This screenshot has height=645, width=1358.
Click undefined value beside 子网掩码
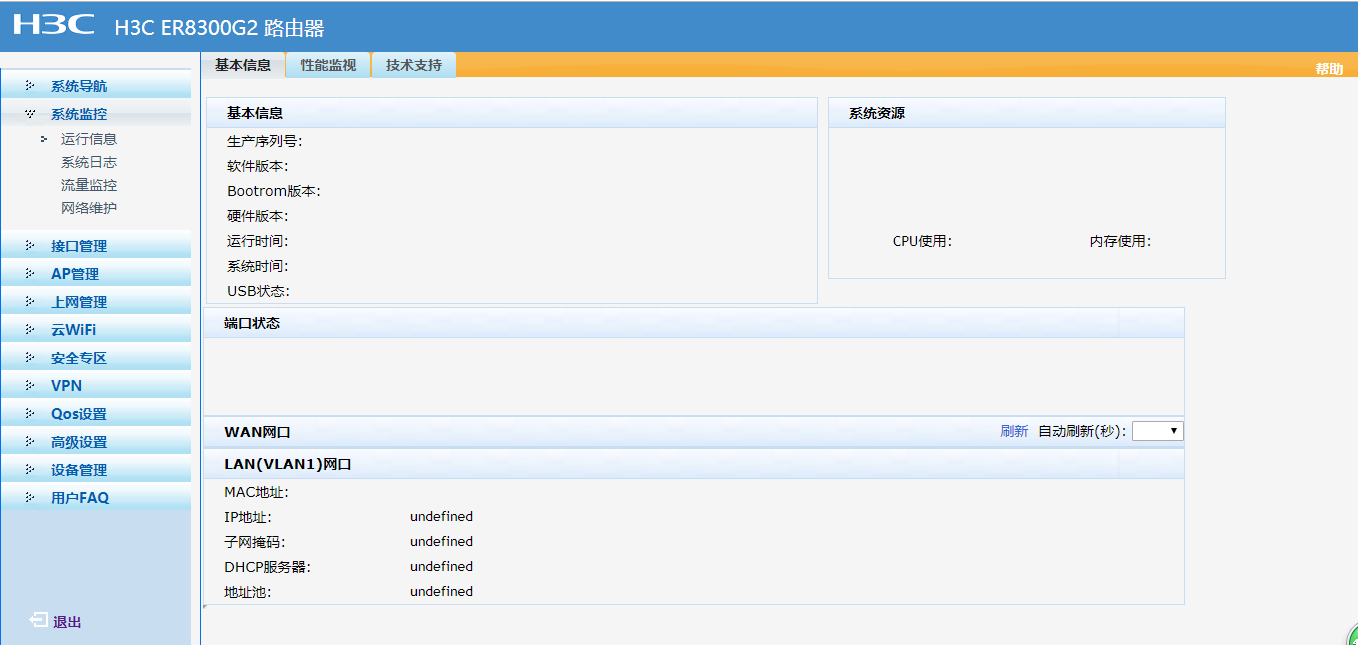[x=441, y=541]
